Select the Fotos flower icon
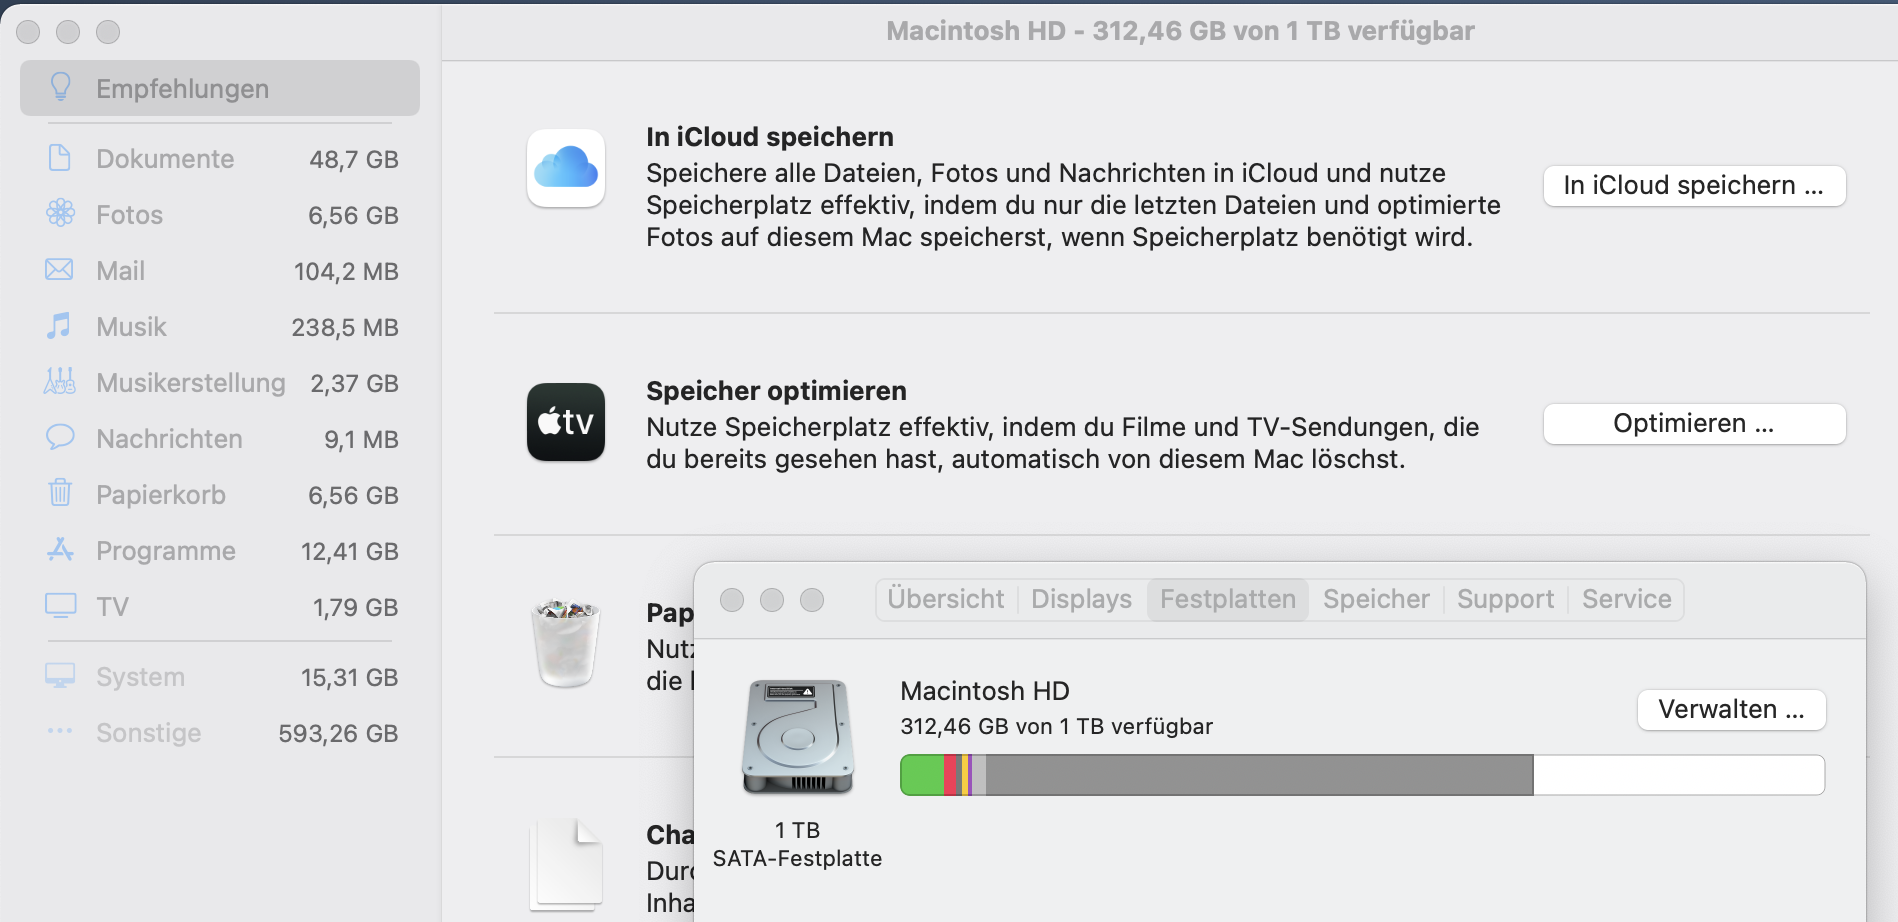Viewport: 1898px width, 922px height. pos(60,213)
